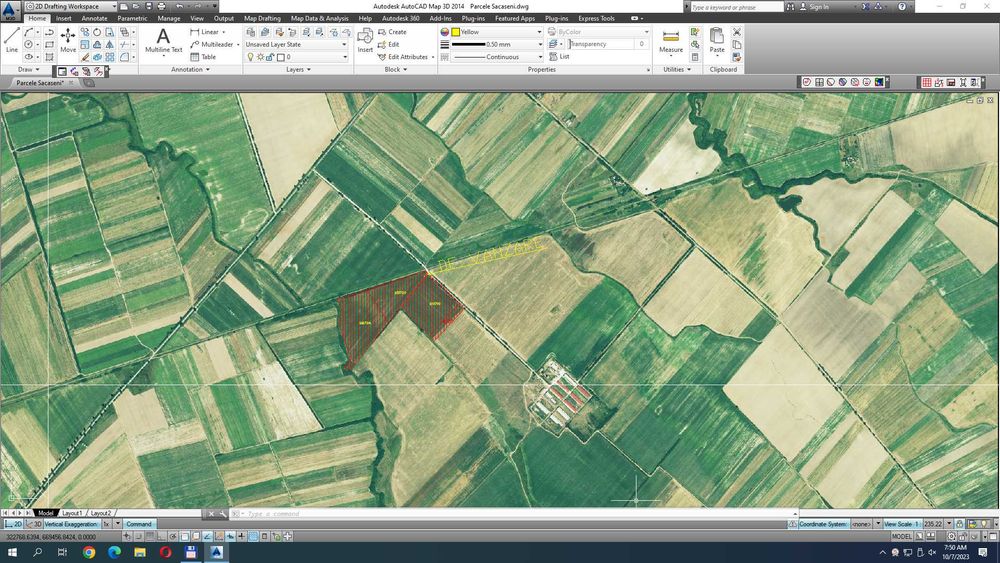Click the Create block button
The width and height of the screenshot is (1000, 563).
391,32
